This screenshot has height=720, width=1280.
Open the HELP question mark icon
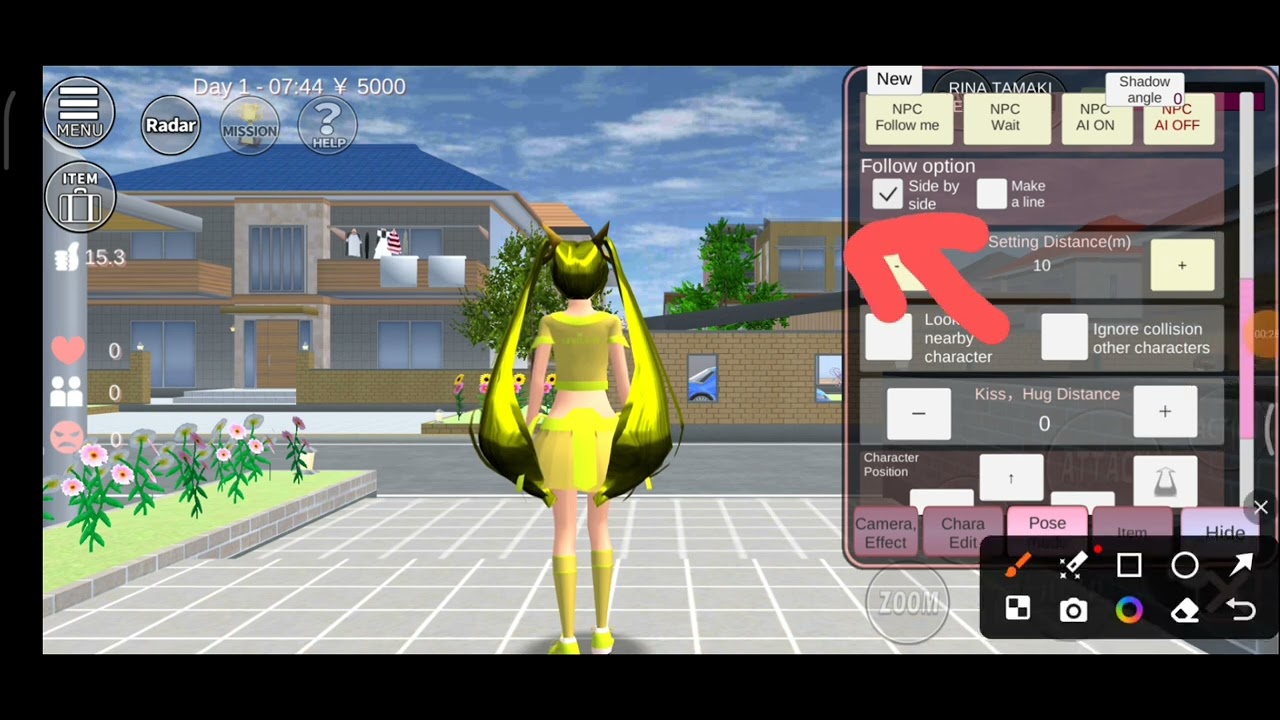pos(328,125)
